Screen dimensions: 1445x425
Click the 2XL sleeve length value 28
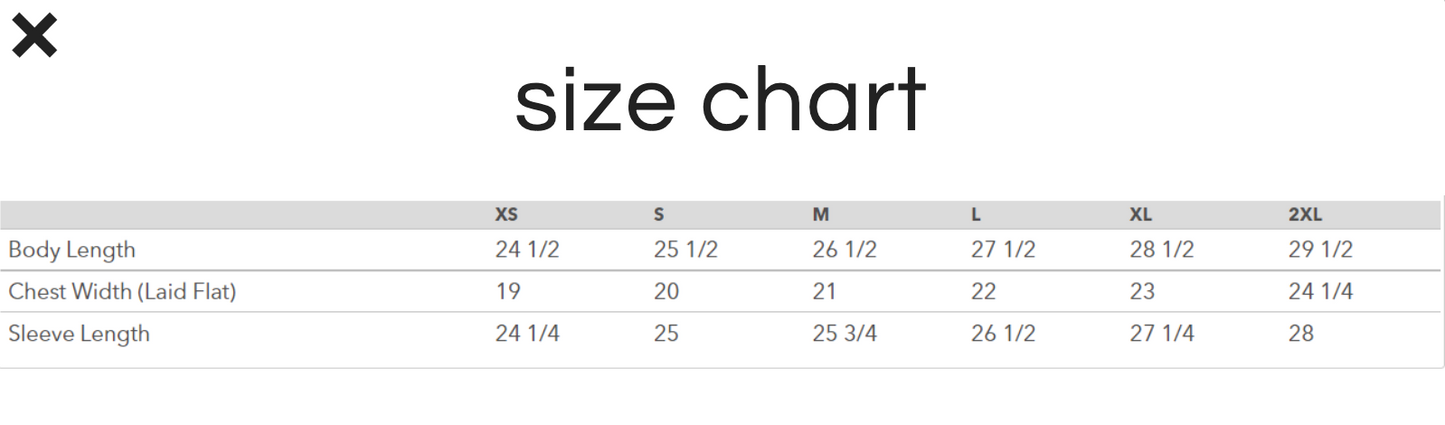(1301, 334)
